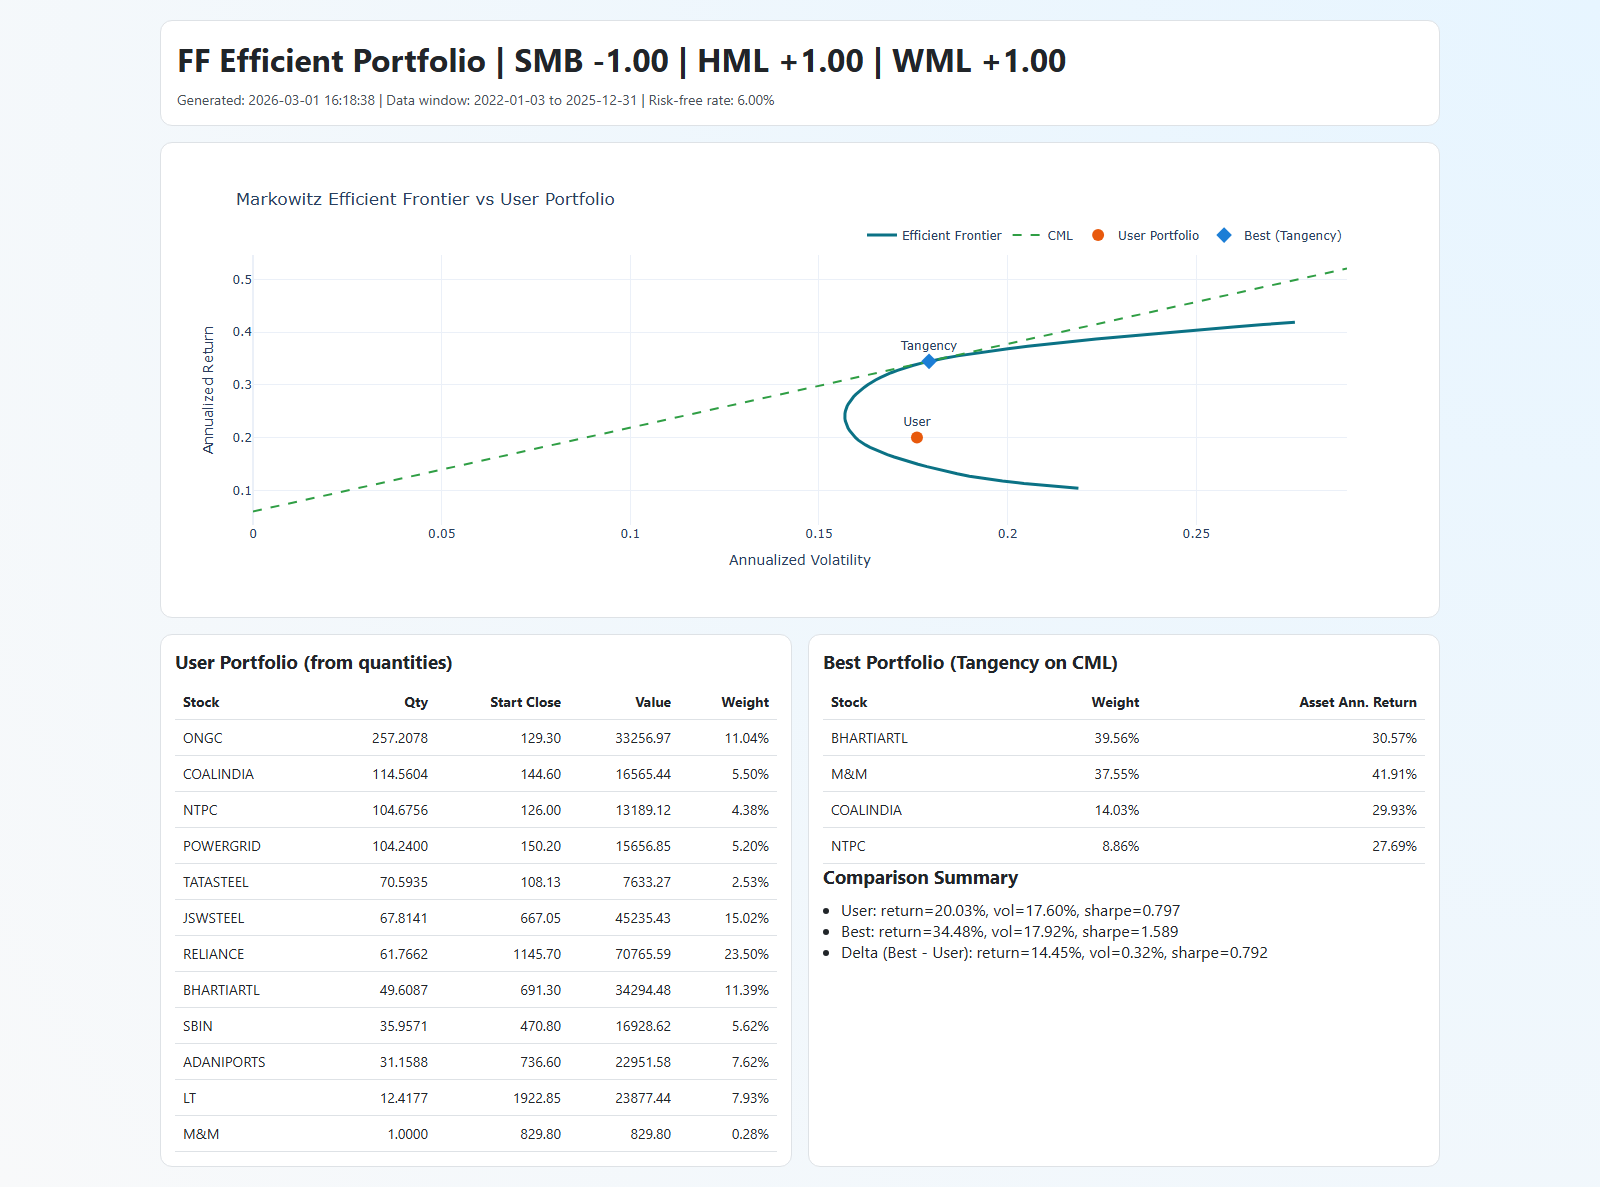Click the 'Comparison Summary' heading
The height and width of the screenshot is (1187, 1600).
click(920, 878)
